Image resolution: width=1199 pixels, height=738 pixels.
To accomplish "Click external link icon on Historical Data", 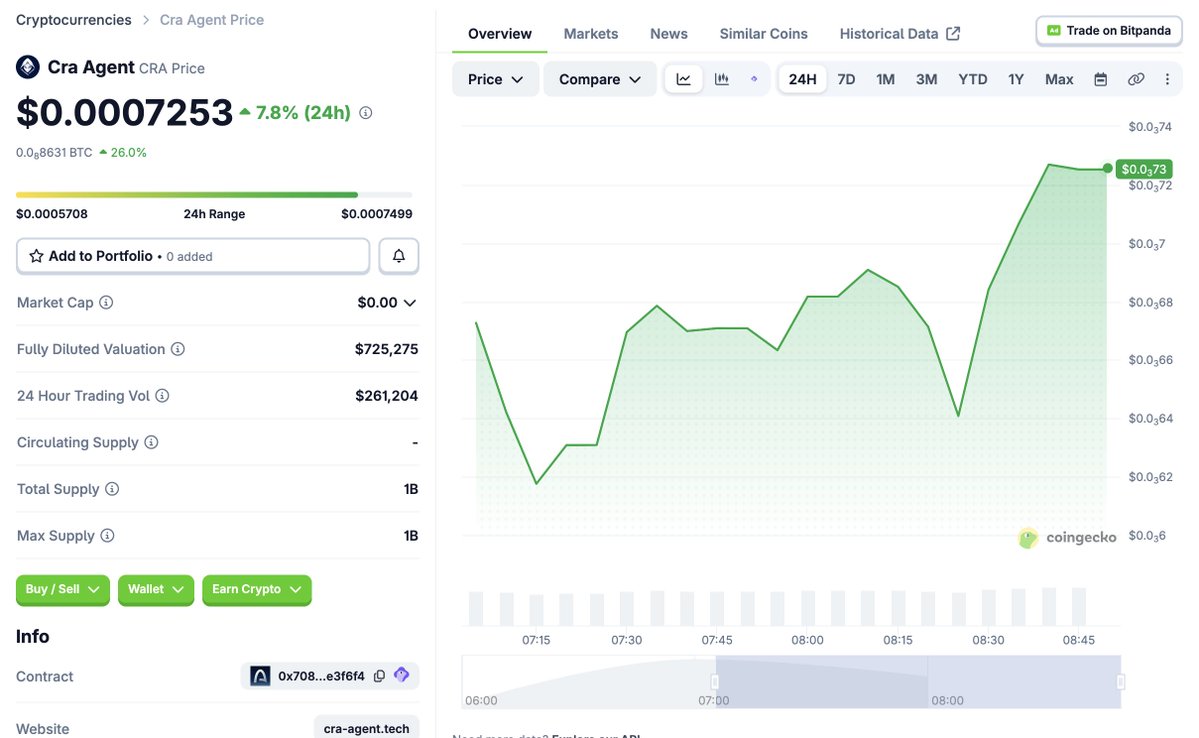I will pos(953,34).
